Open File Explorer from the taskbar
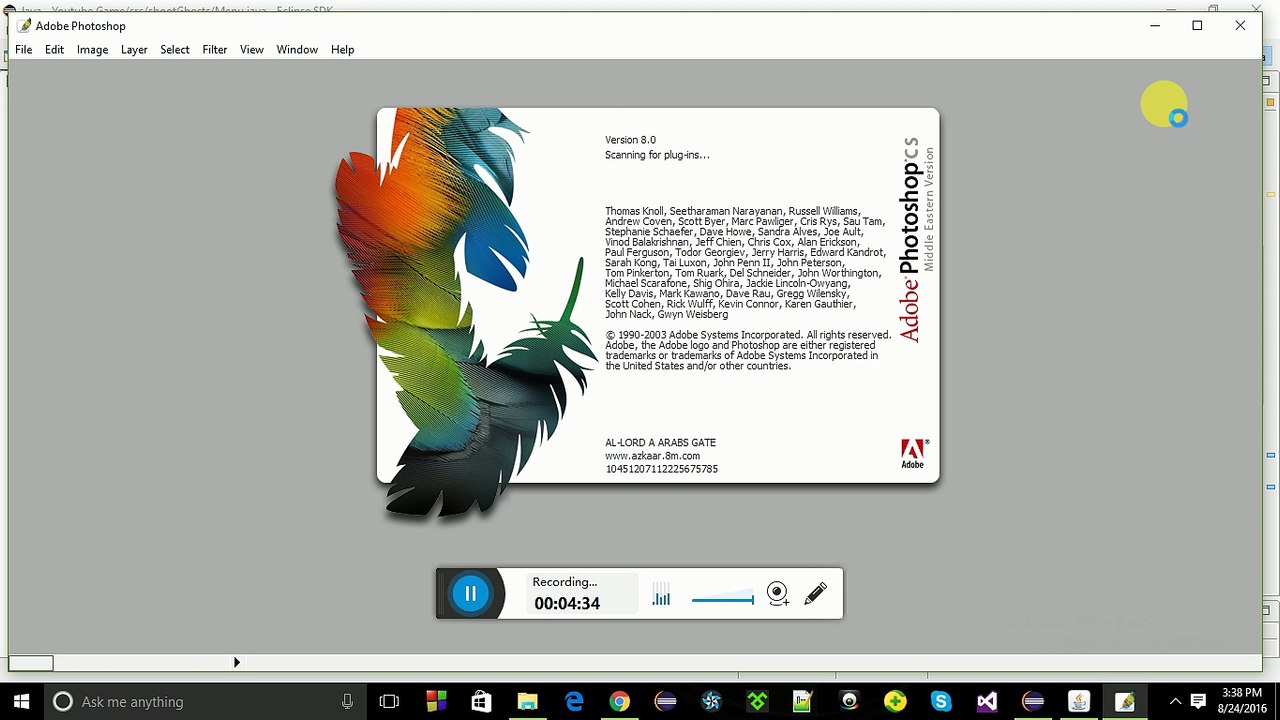The height and width of the screenshot is (720, 1280). [x=527, y=701]
